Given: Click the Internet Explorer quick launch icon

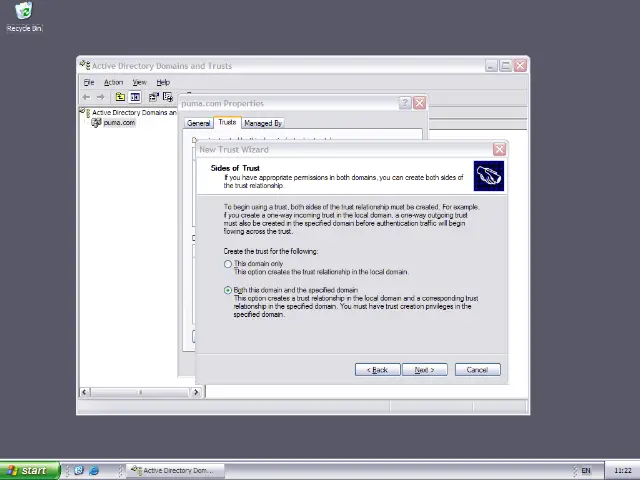Looking at the screenshot, I should (x=93, y=470).
